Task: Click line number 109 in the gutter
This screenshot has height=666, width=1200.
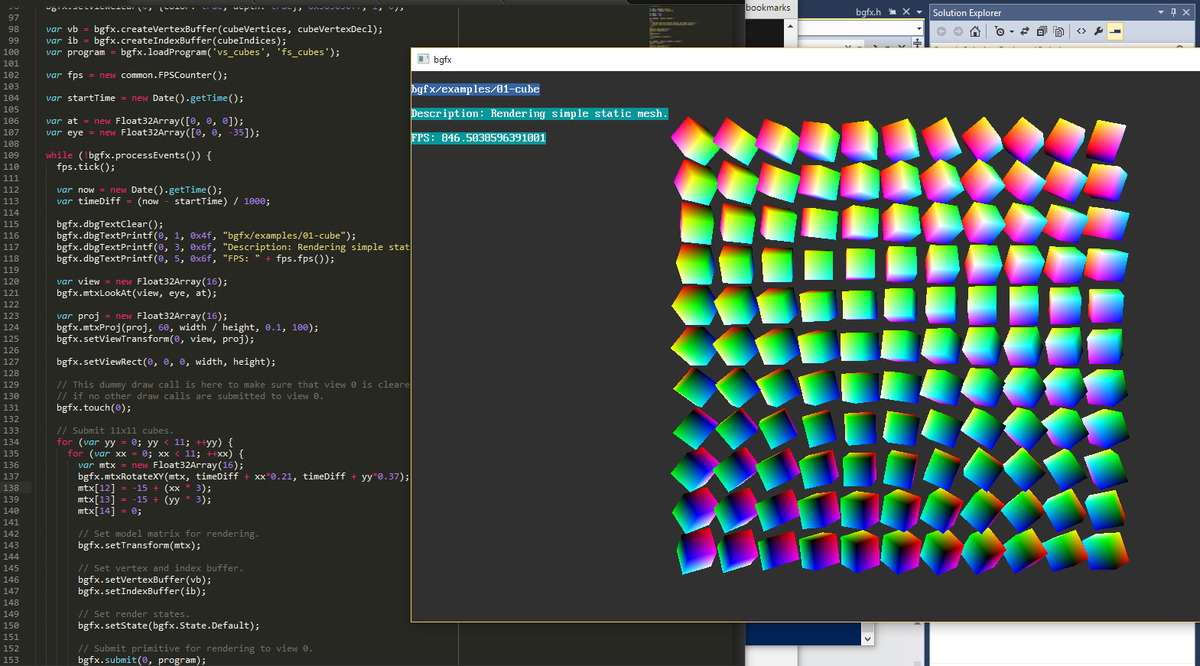Action: [12, 155]
